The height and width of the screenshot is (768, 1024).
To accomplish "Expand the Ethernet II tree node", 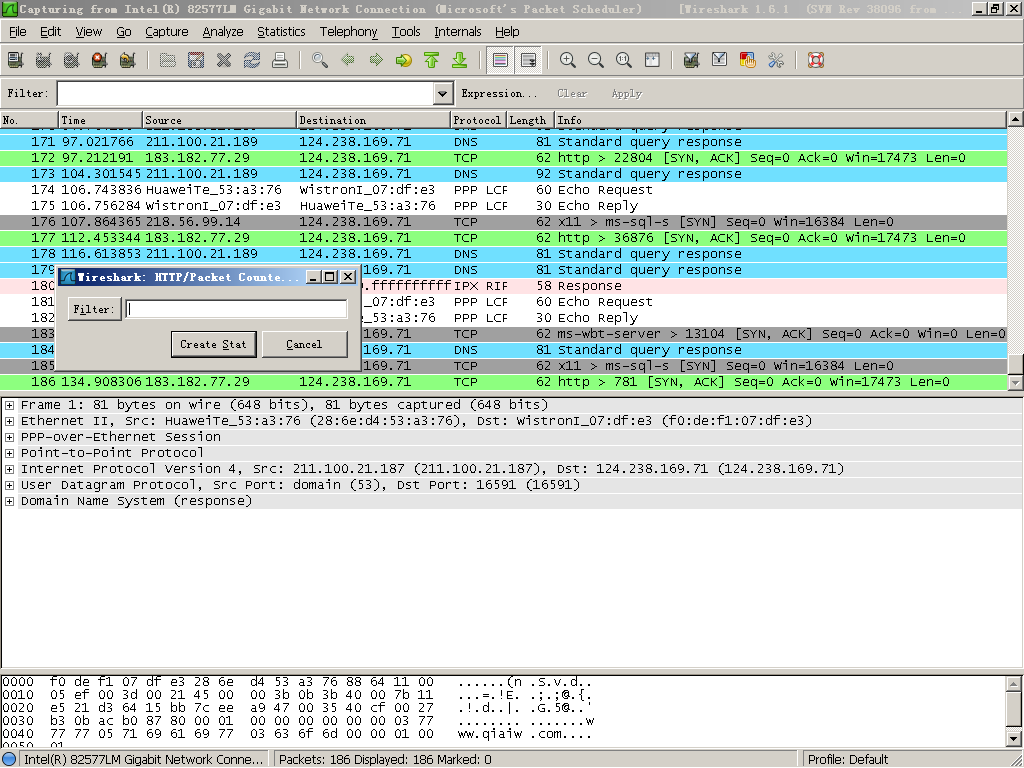I will (9, 421).
